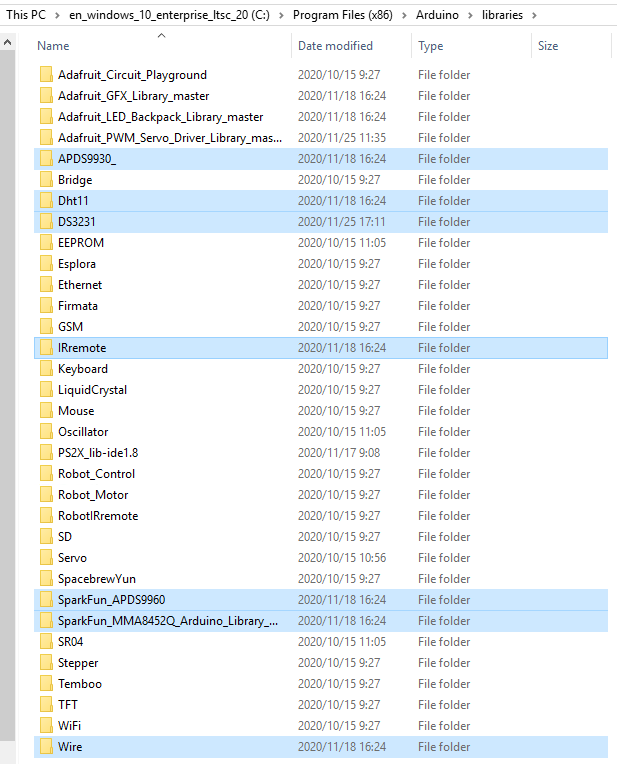
Task: Go to Program Files (x86) breadcrumb
Action: [343, 15]
